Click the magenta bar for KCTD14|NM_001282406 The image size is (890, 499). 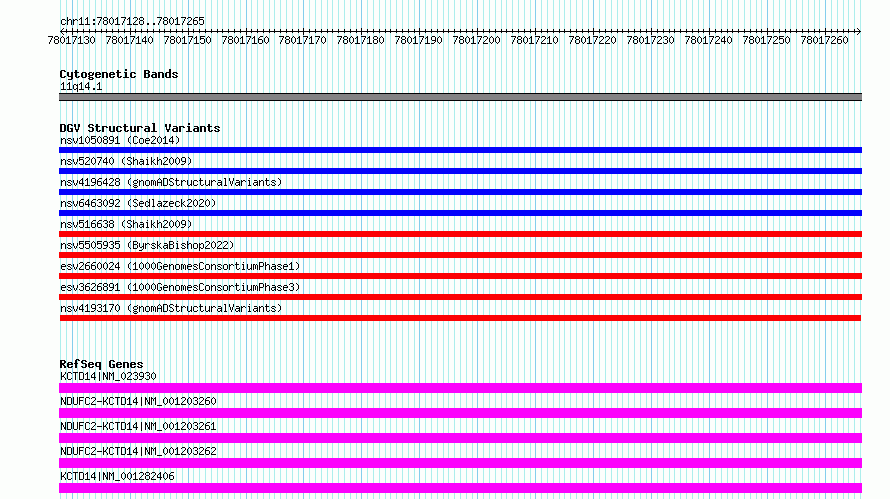[x=460, y=488]
